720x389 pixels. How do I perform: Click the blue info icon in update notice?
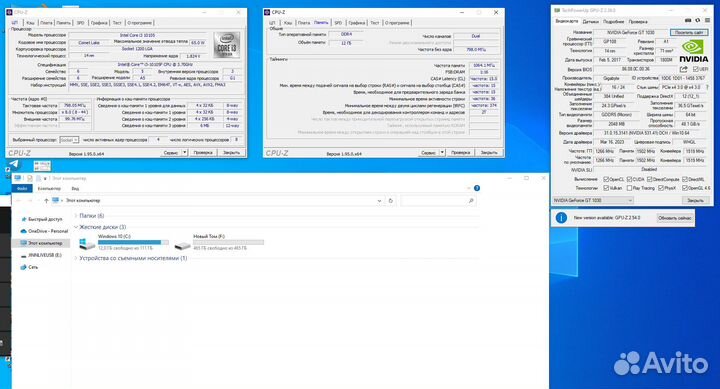(x=561, y=218)
